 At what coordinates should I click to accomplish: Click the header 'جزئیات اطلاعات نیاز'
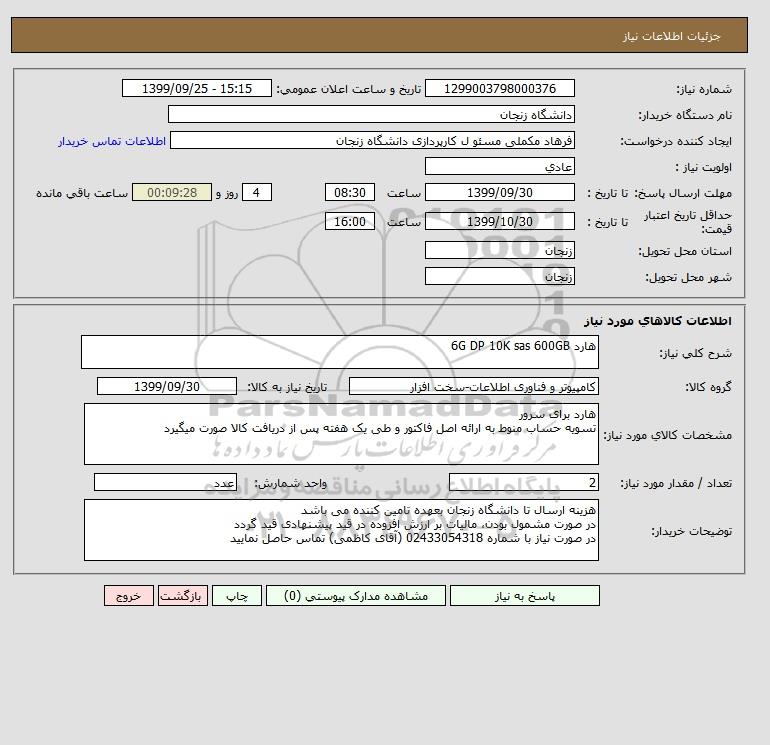[x=672, y=36]
